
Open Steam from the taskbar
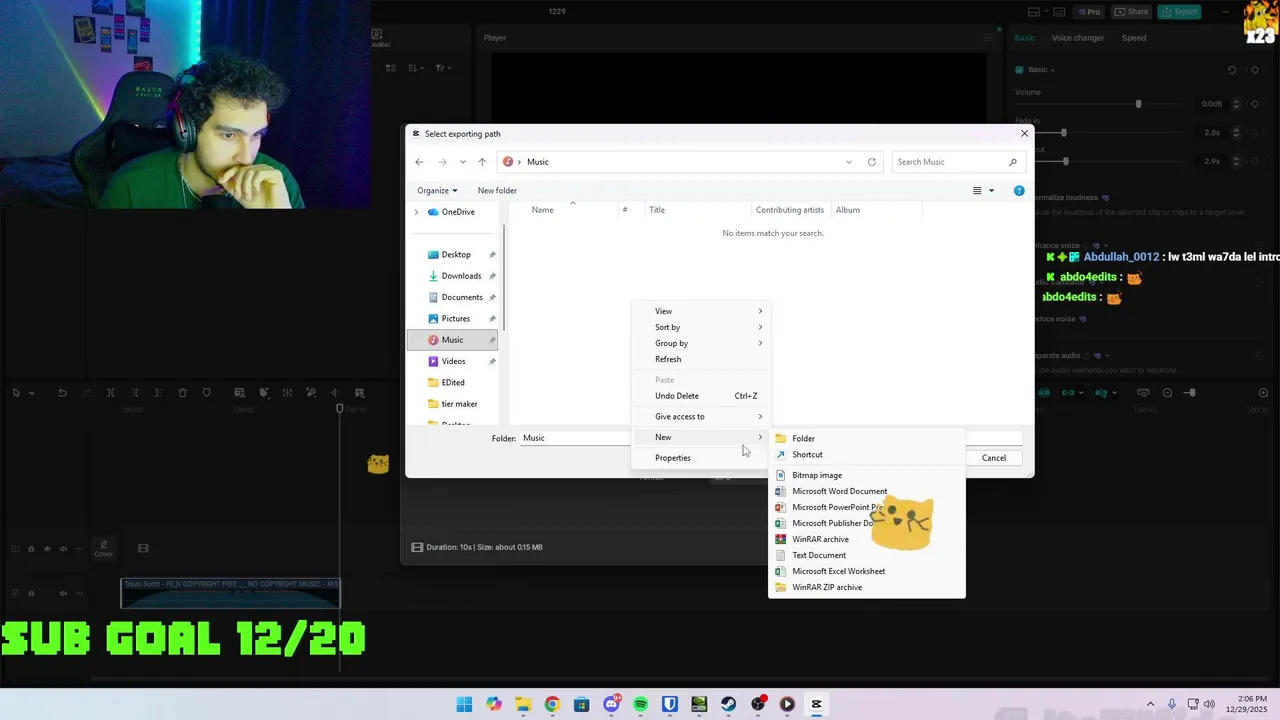coord(728,704)
